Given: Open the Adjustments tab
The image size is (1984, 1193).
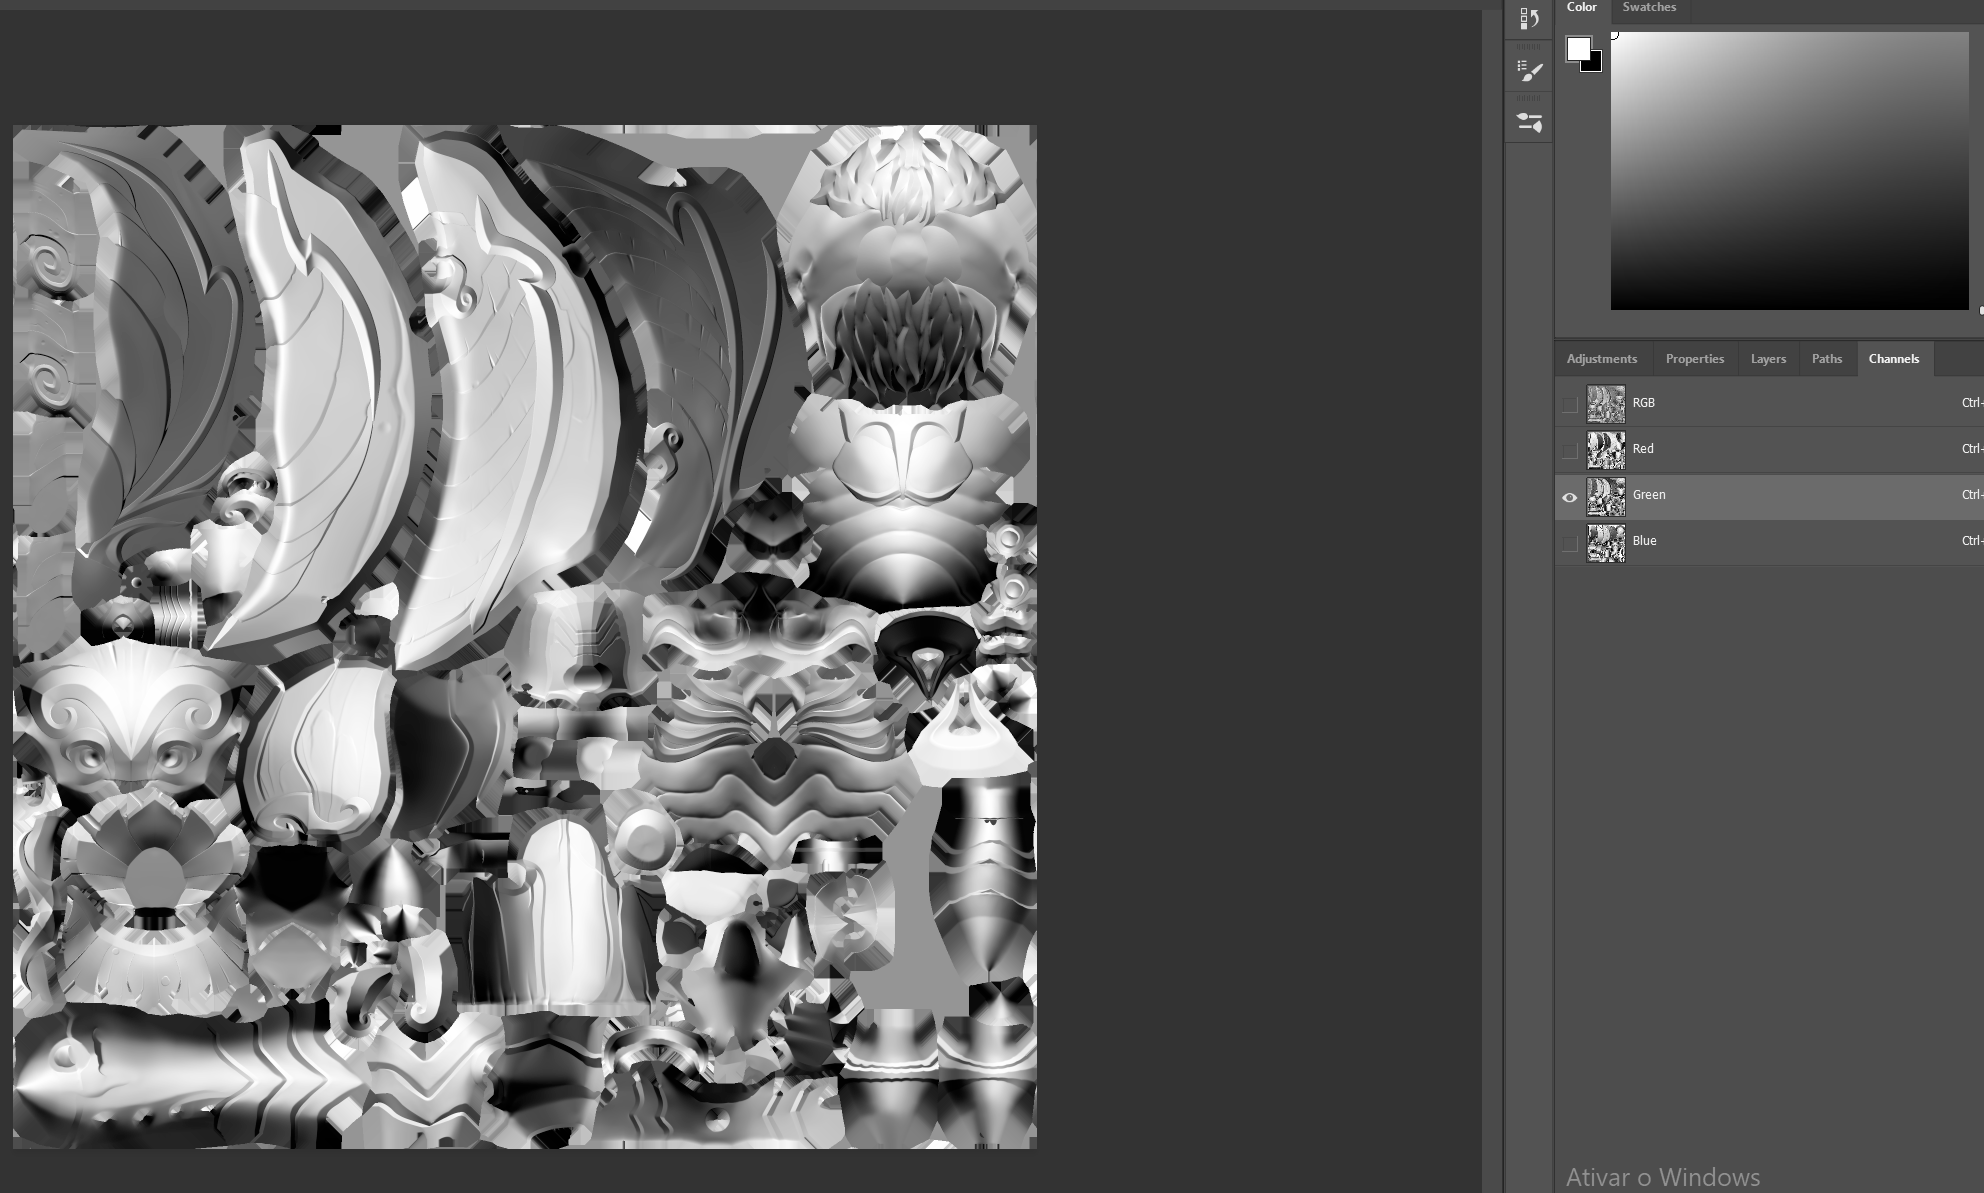Looking at the screenshot, I should pyautogui.click(x=1601, y=359).
